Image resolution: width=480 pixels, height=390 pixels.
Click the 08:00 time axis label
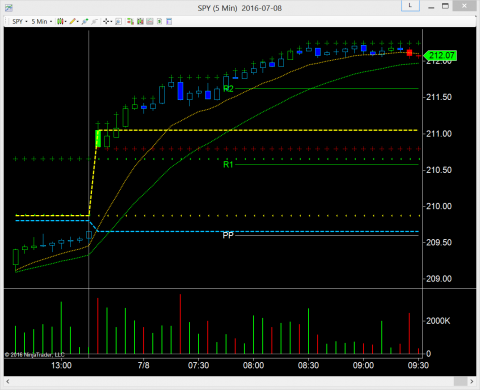pos(253,366)
